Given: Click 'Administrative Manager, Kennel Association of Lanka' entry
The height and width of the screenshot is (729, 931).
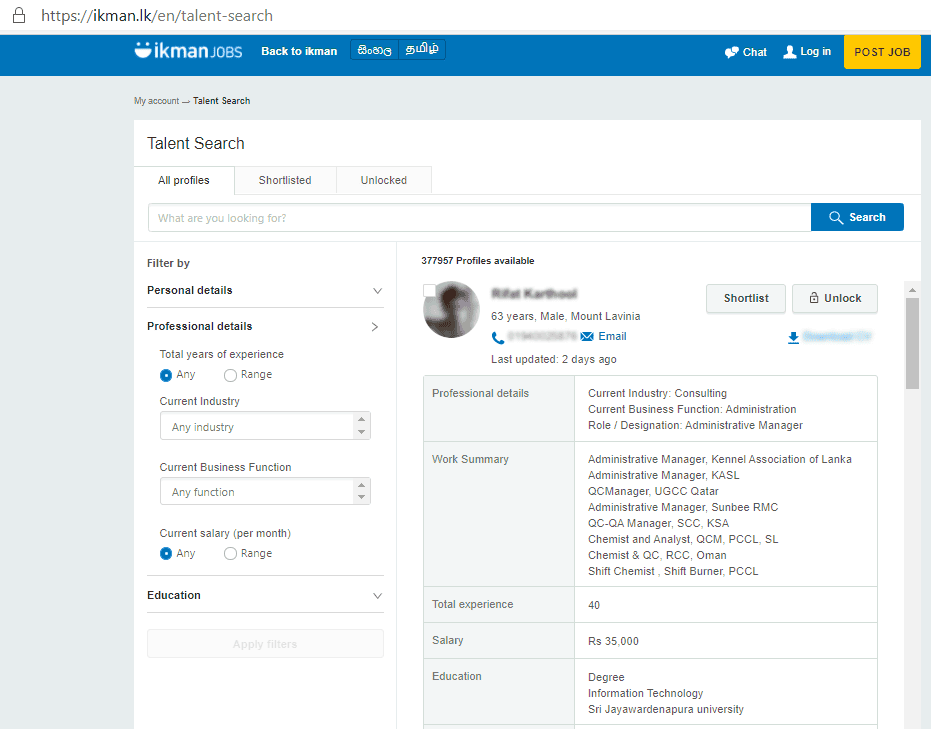Looking at the screenshot, I should point(720,459).
